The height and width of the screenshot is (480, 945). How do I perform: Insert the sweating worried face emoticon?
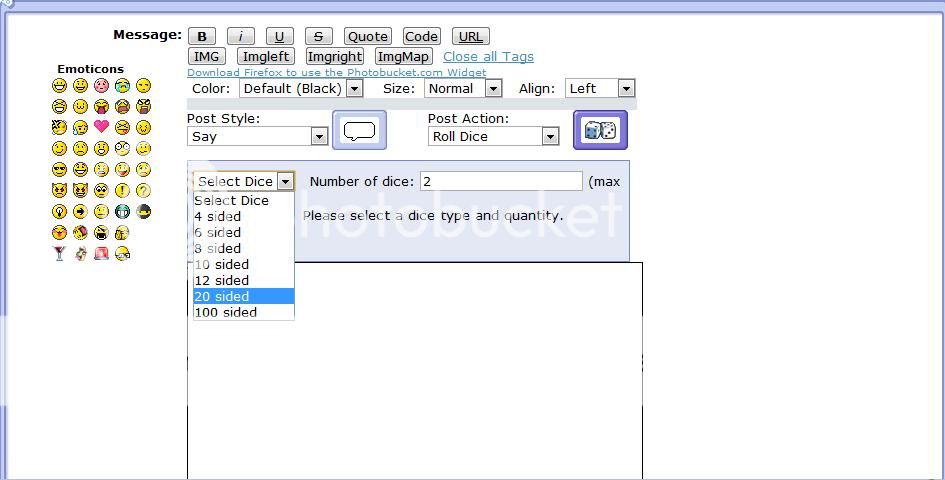(x=80, y=127)
